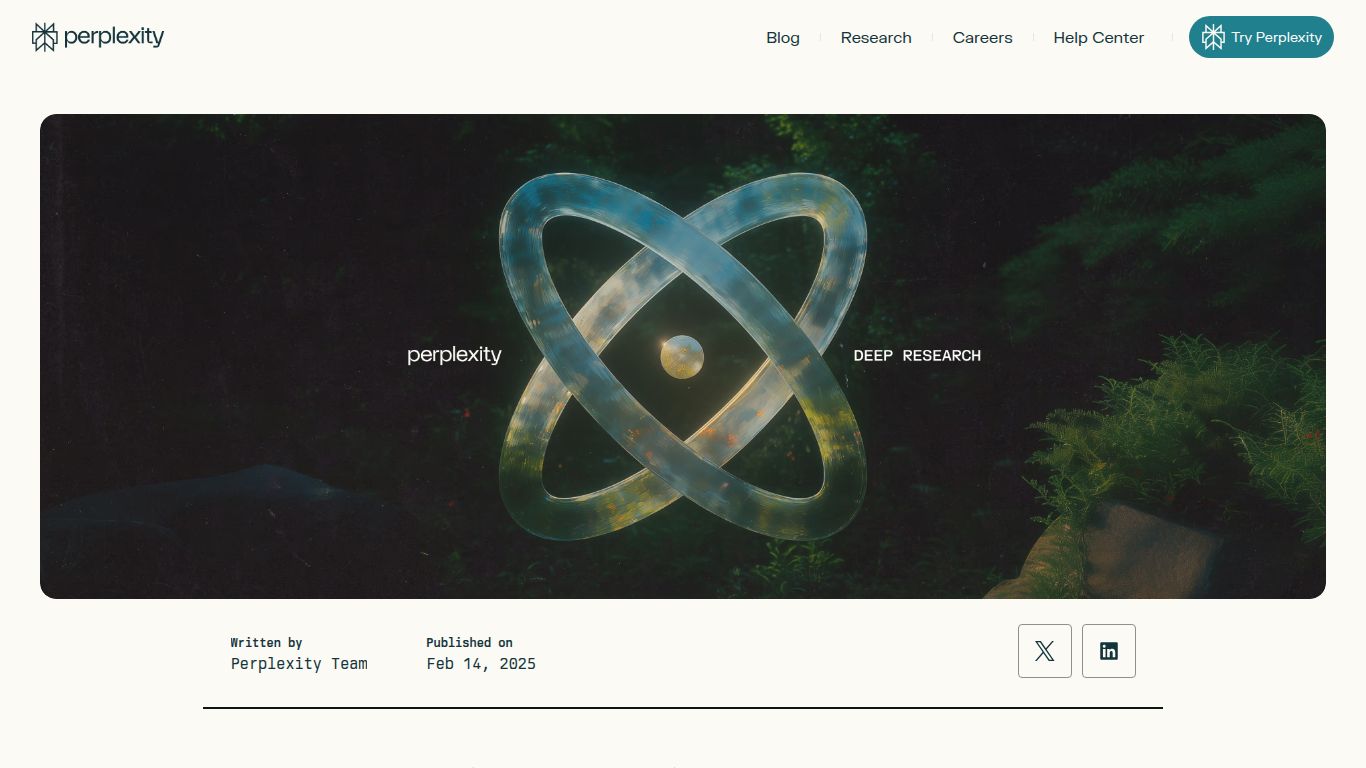Click the Feb 14, 2025 publish date
This screenshot has width=1366, height=768.
[482, 663]
